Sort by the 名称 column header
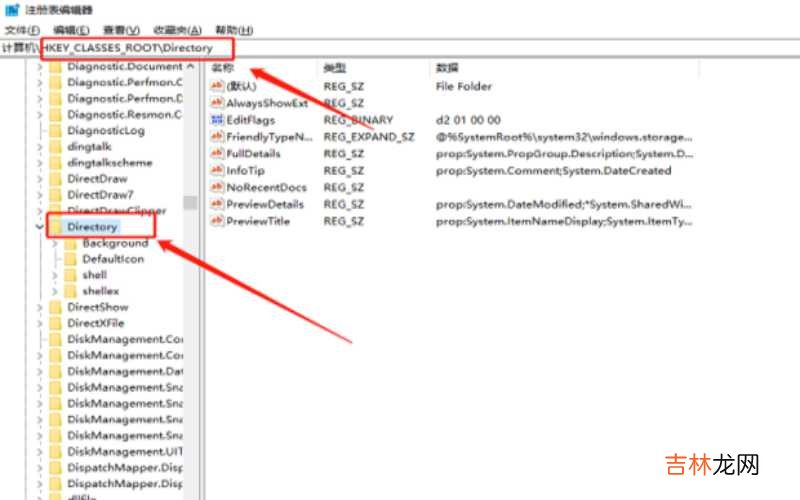This screenshot has width=800, height=500. tap(223, 68)
